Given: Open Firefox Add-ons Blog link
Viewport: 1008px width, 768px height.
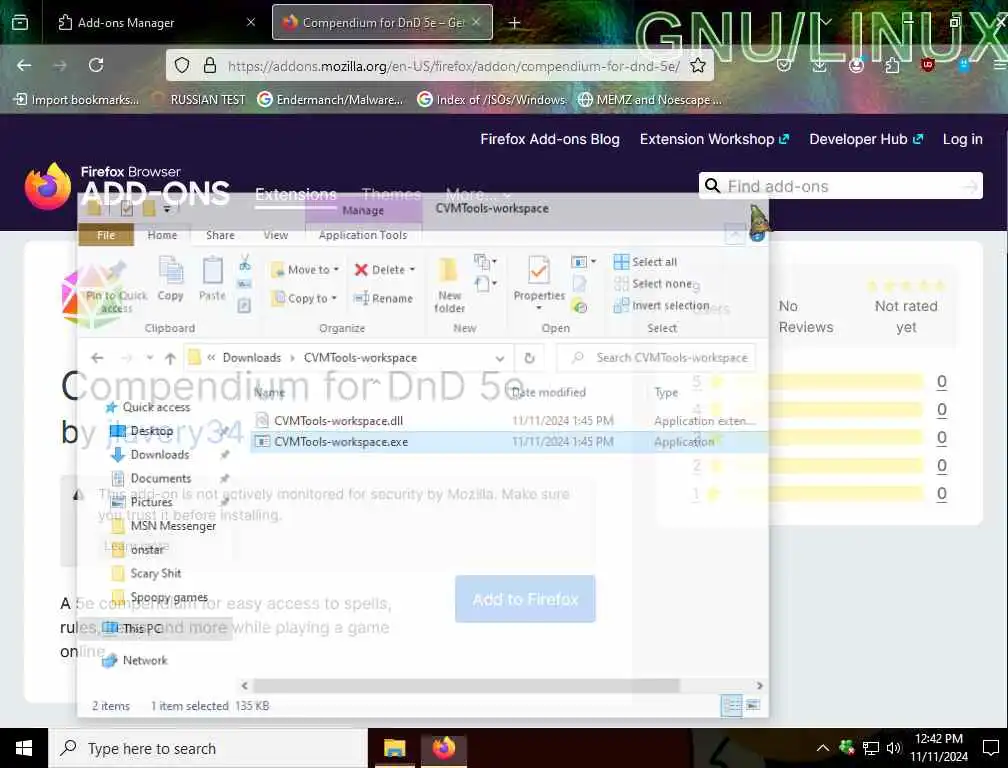Looking at the screenshot, I should [x=550, y=139].
